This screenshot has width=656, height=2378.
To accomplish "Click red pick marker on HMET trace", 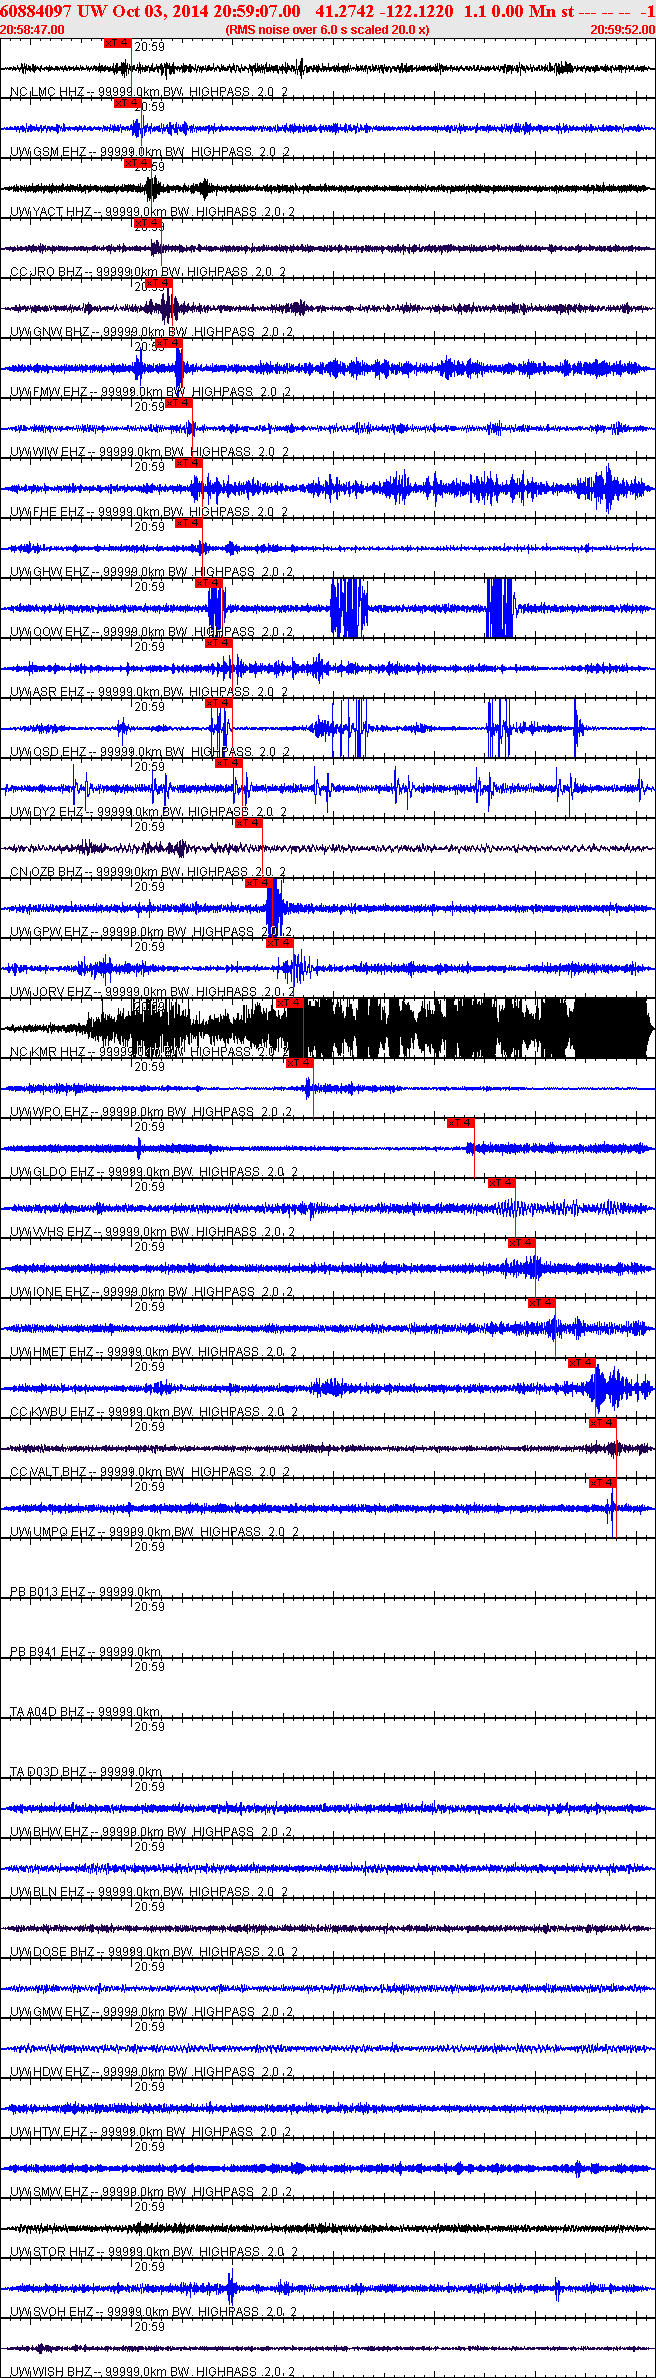I will pos(541,1303).
